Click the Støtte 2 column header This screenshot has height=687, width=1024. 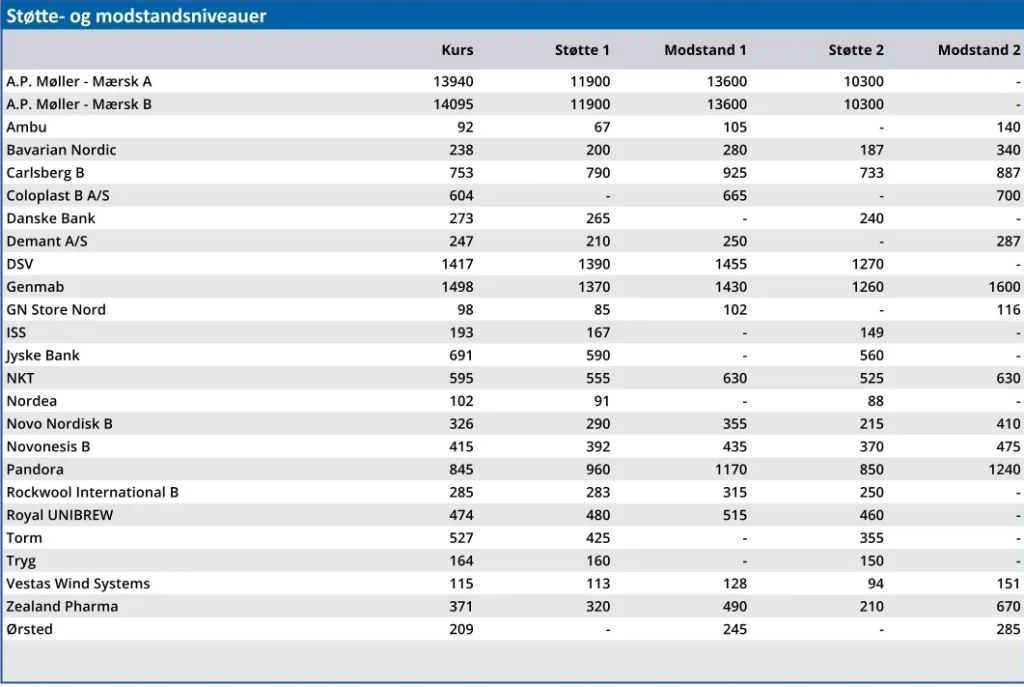(856, 50)
